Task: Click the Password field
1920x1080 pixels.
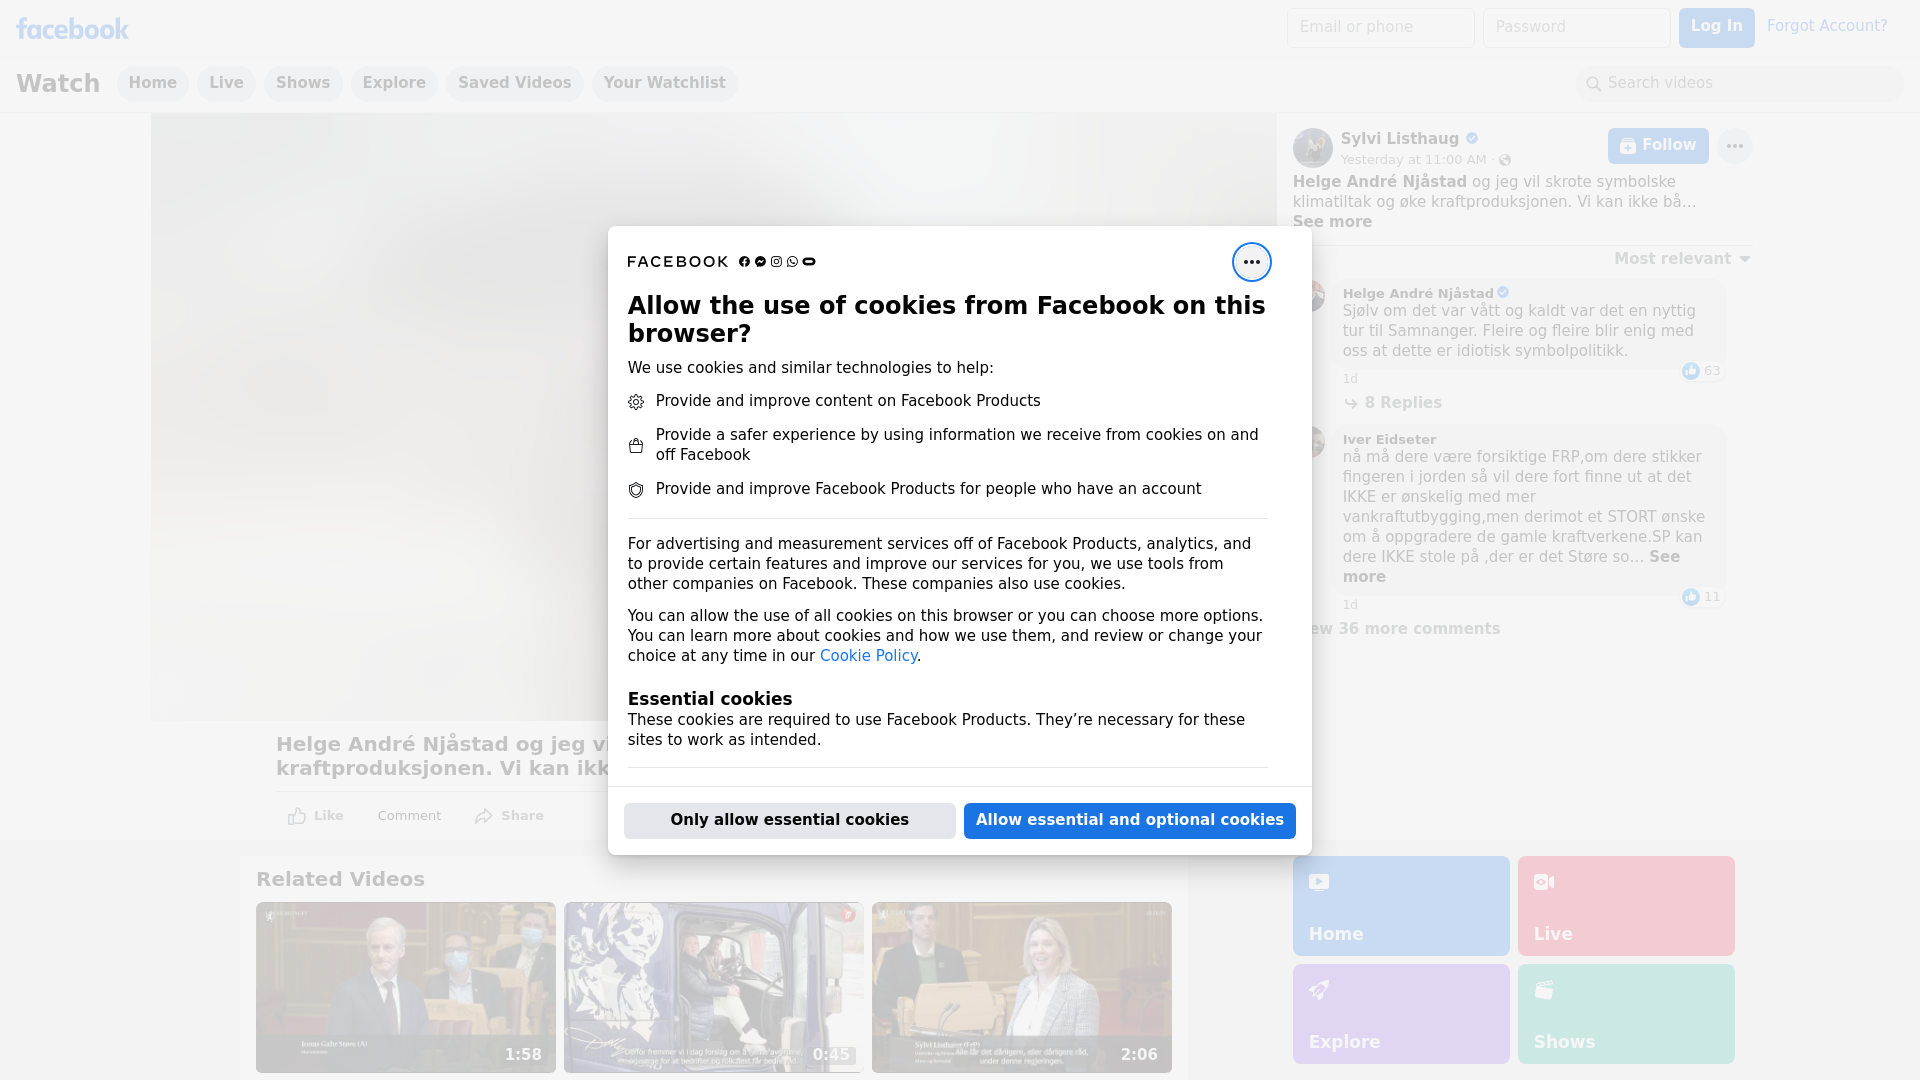Action: 1577,28
